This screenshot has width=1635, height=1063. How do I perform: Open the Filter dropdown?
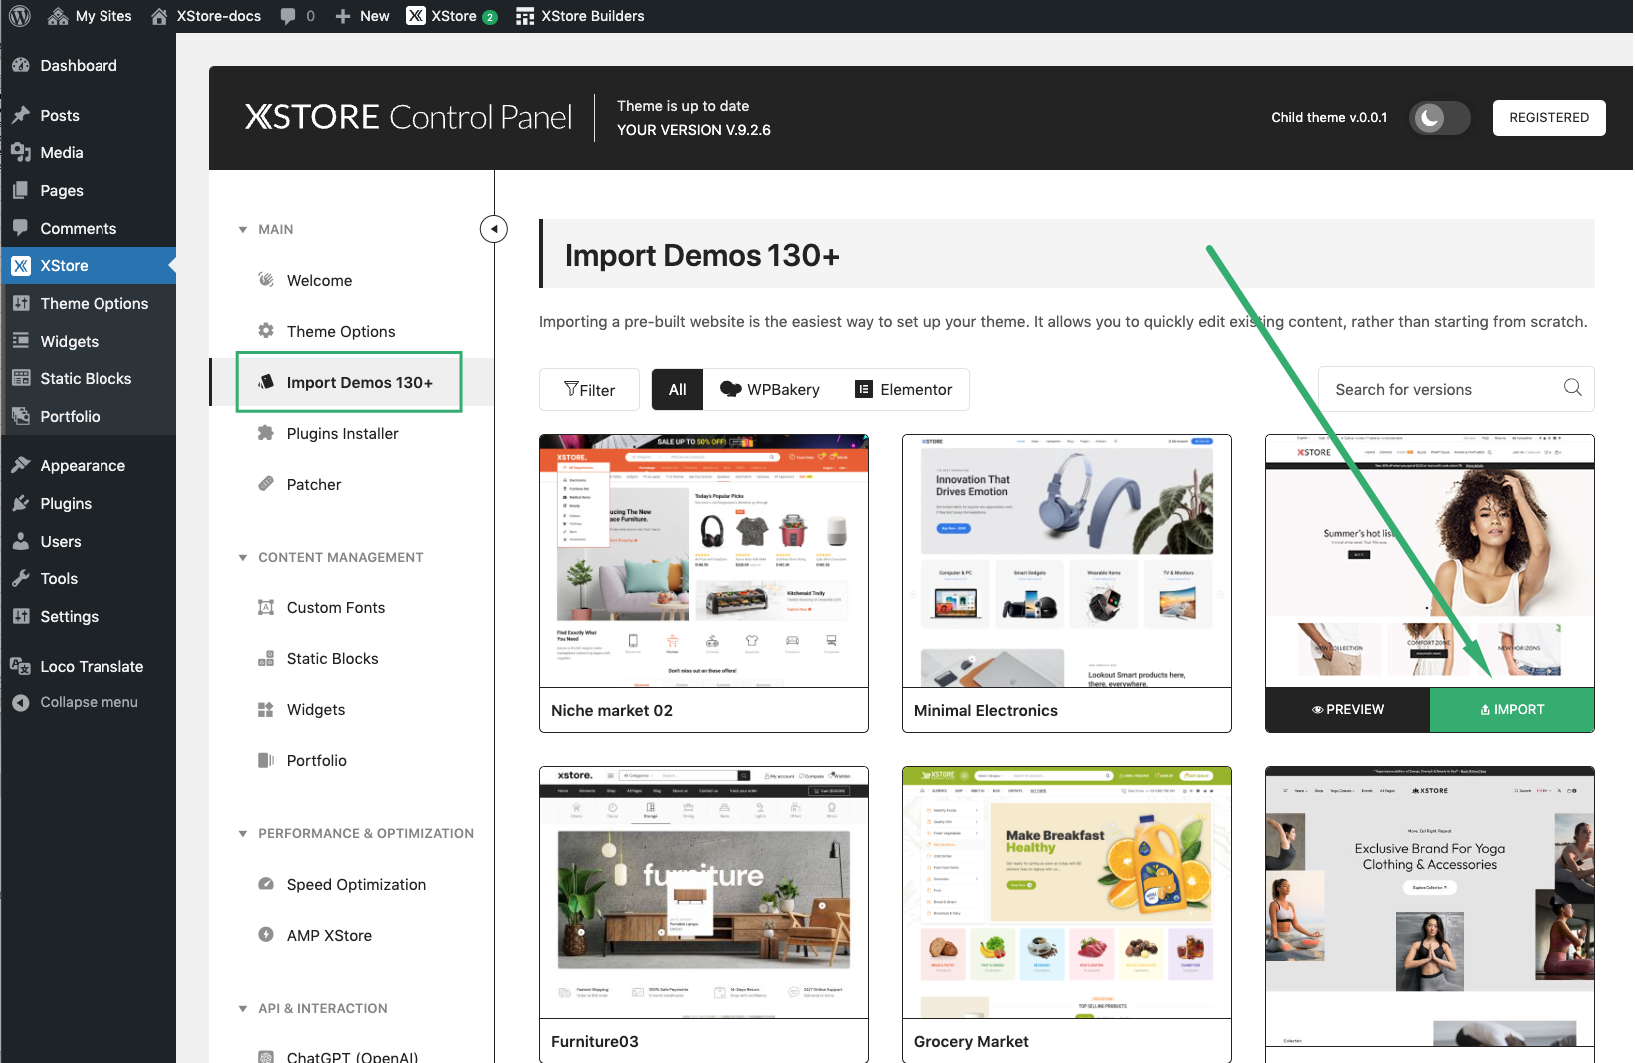[589, 390]
